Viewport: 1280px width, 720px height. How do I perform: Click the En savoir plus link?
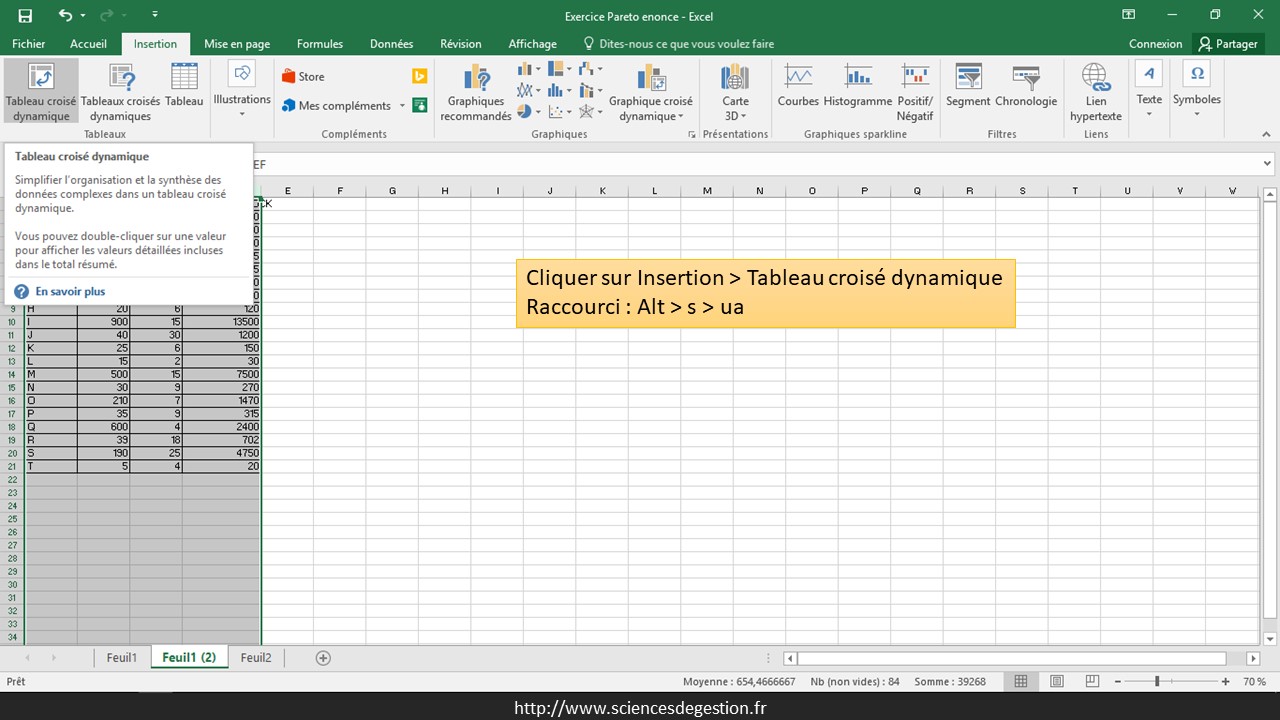[70, 291]
